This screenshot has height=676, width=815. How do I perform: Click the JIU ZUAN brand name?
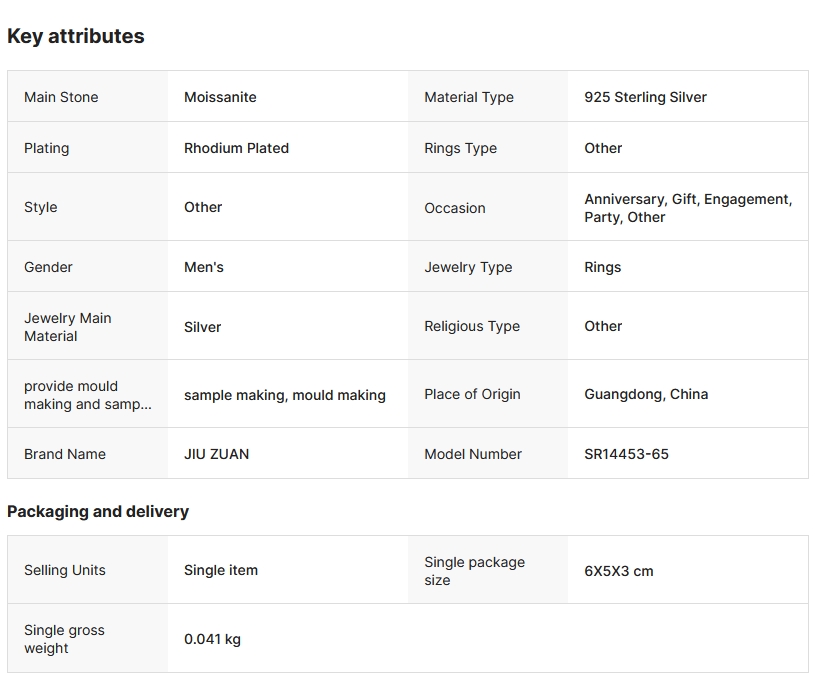(216, 454)
